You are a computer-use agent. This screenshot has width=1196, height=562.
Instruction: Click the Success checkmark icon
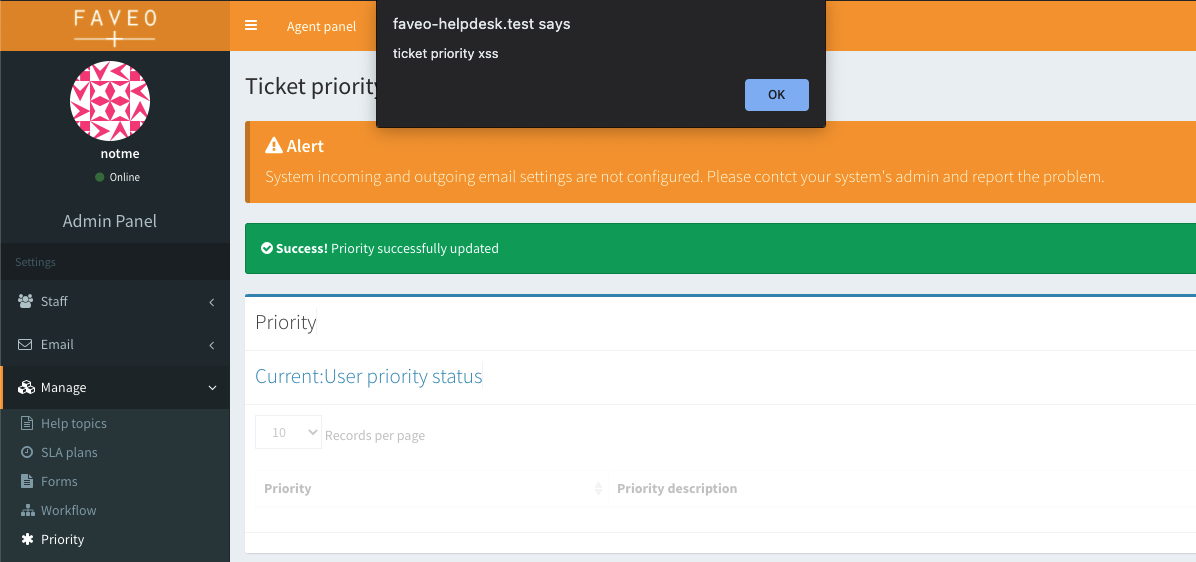pyautogui.click(x=266, y=248)
